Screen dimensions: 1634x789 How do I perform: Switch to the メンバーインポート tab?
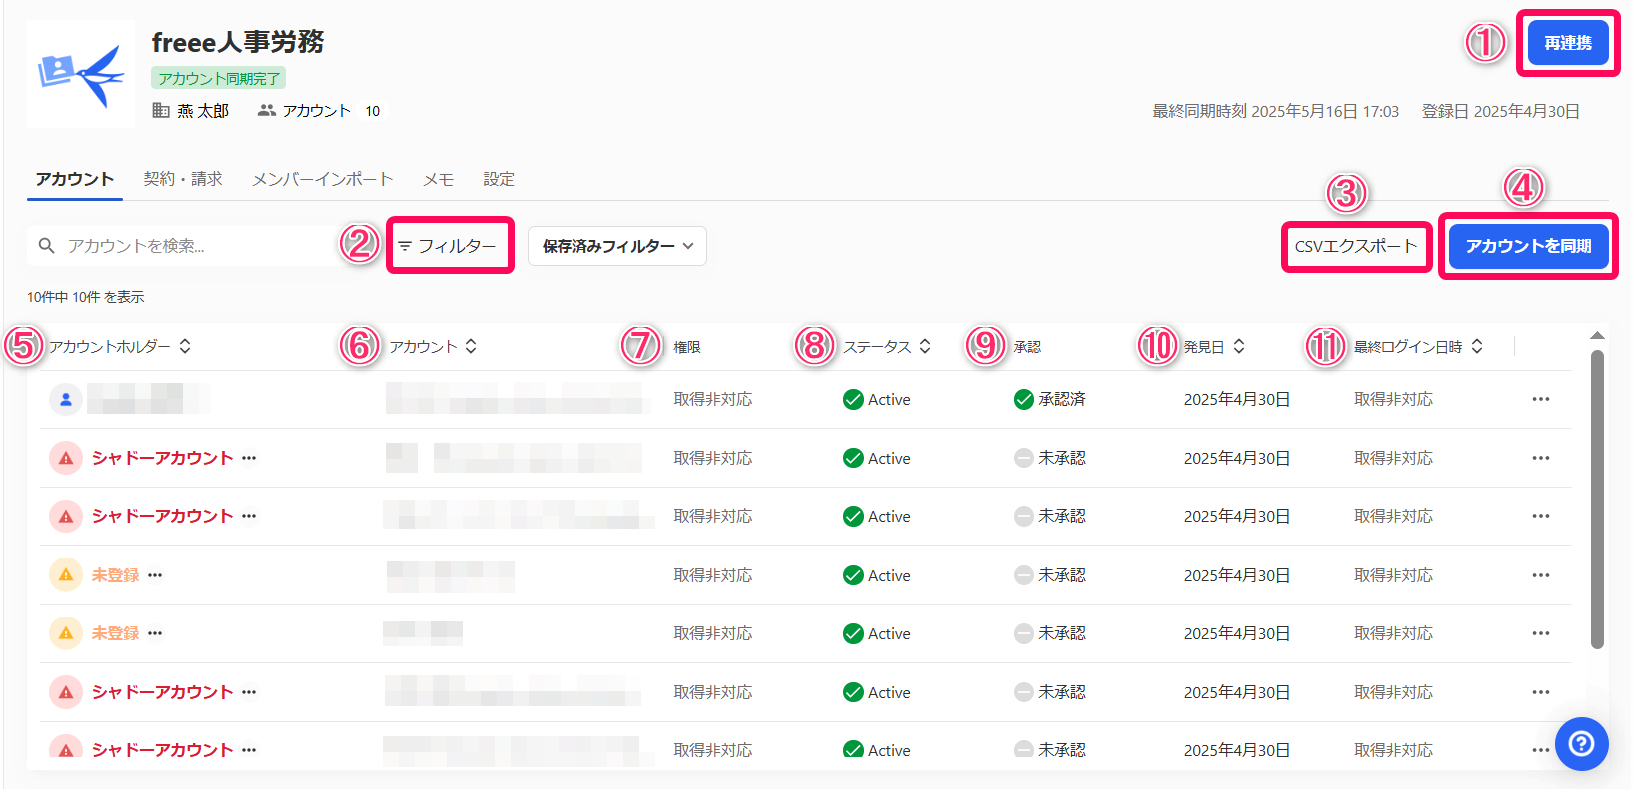point(323,179)
